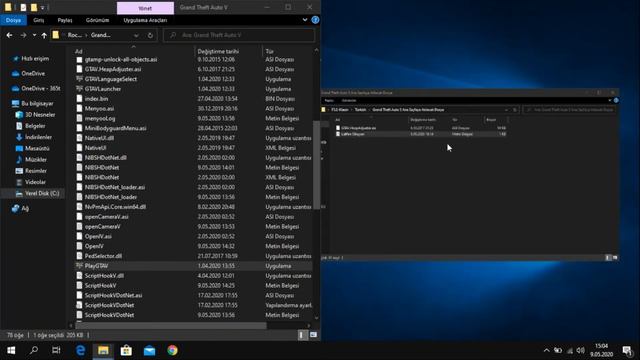Select Yerel Disk (C:) in the navigation pane
This screenshot has height=360, width=640.
pos(42,193)
